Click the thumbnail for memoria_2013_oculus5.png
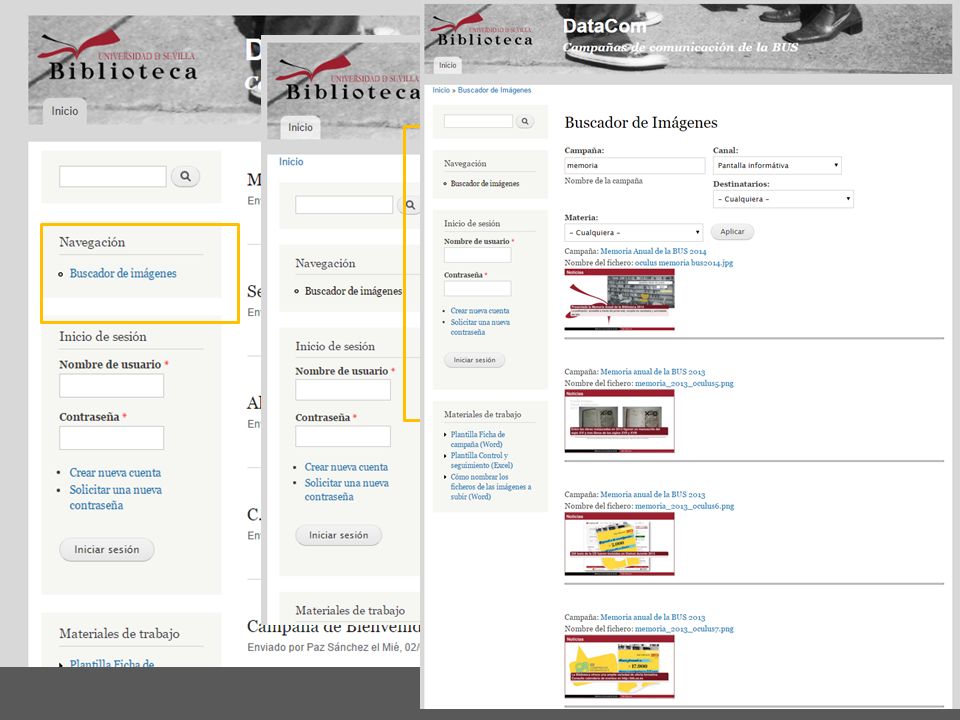This screenshot has width=960, height=720. [x=619, y=422]
